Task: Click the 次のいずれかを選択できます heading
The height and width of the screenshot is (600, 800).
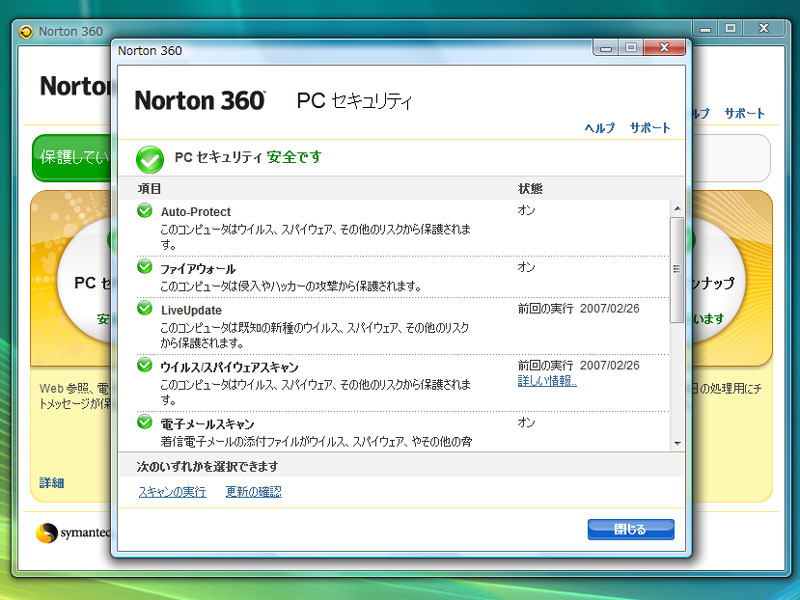Action: [208, 466]
